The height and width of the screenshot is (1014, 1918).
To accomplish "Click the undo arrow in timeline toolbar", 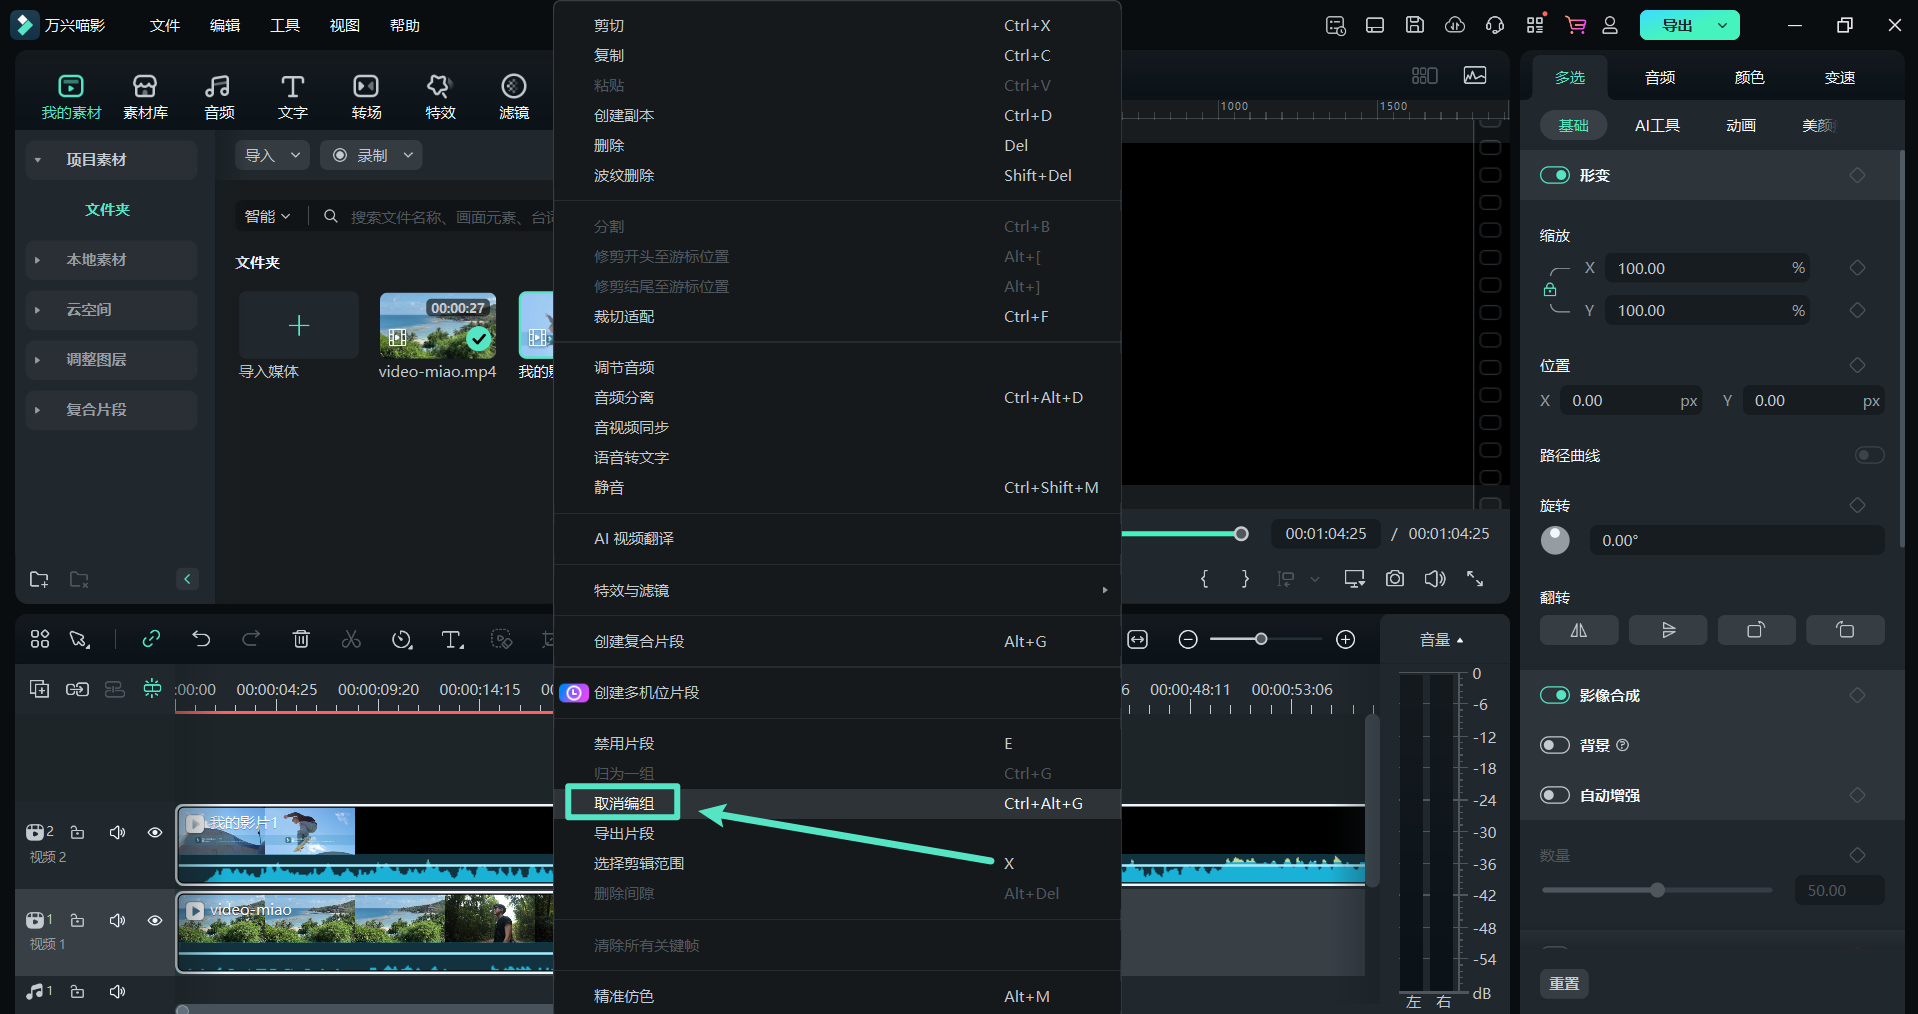I will [201, 639].
